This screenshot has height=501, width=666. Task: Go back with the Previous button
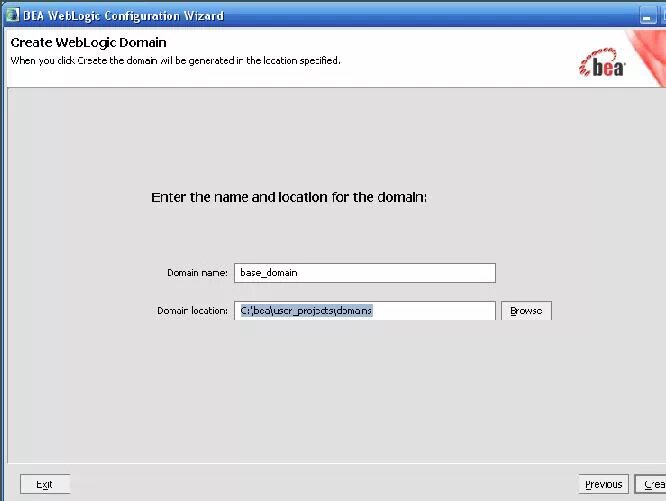coord(603,484)
